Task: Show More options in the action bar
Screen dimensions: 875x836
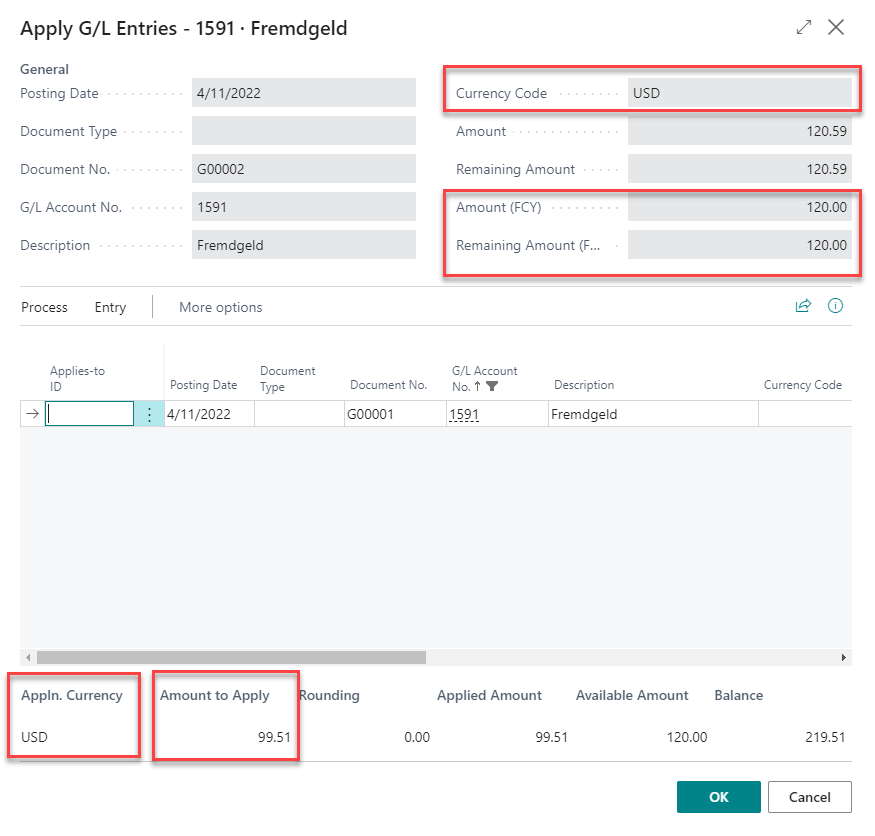Action: [x=220, y=307]
